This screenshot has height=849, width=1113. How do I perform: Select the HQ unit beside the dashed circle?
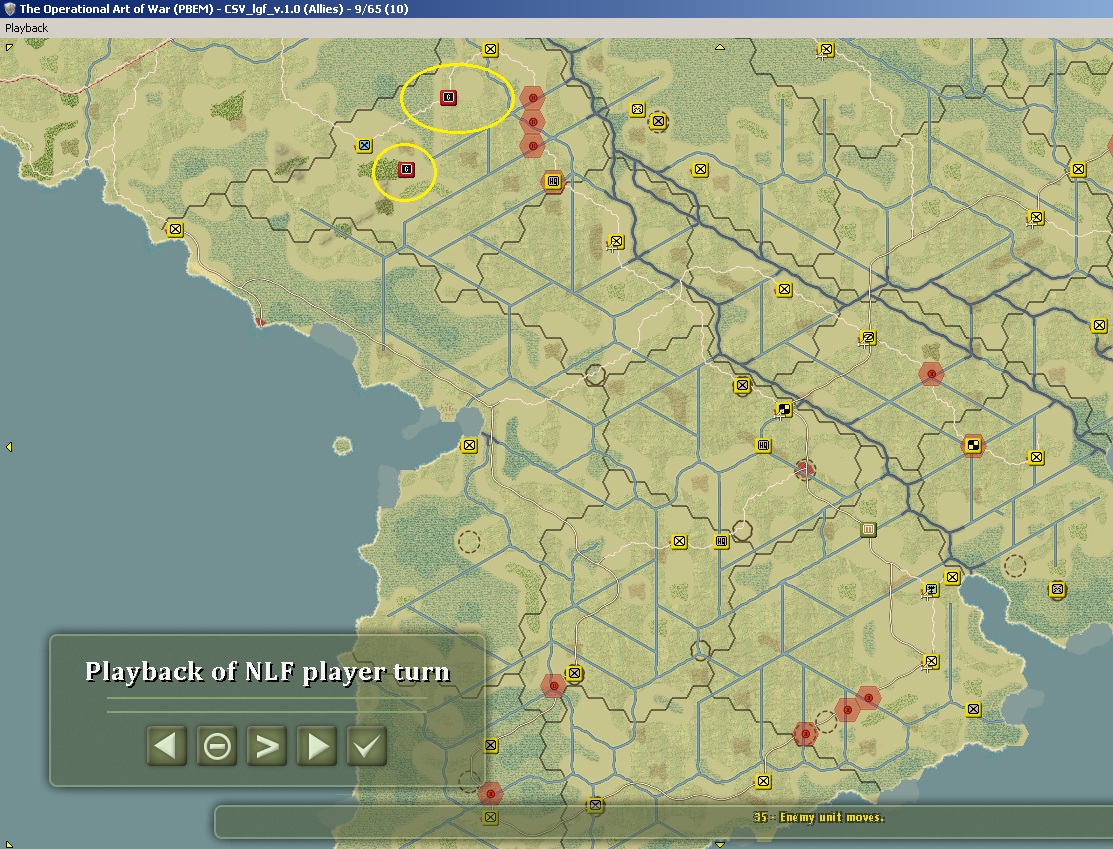click(x=721, y=542)
